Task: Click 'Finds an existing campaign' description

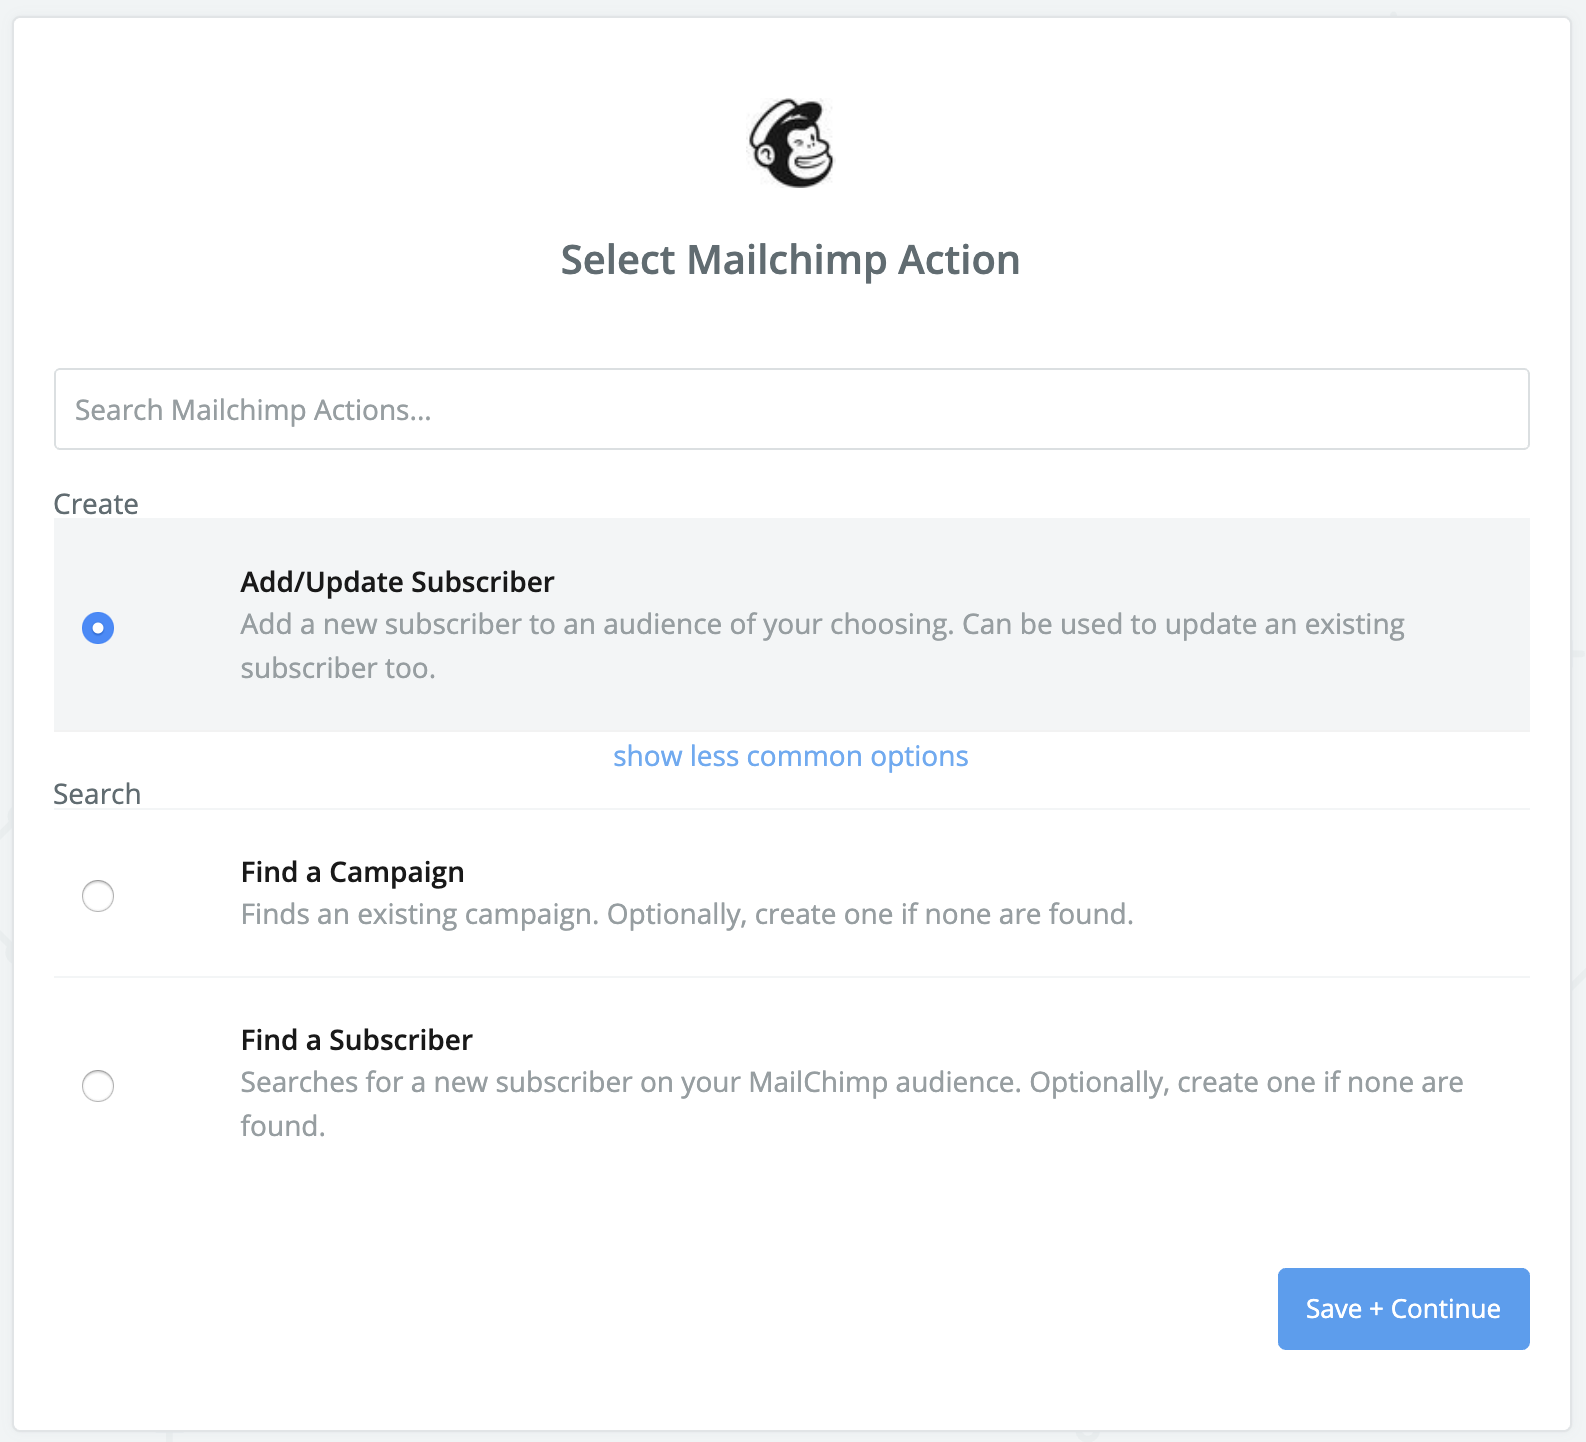Action: pos(687,914)
